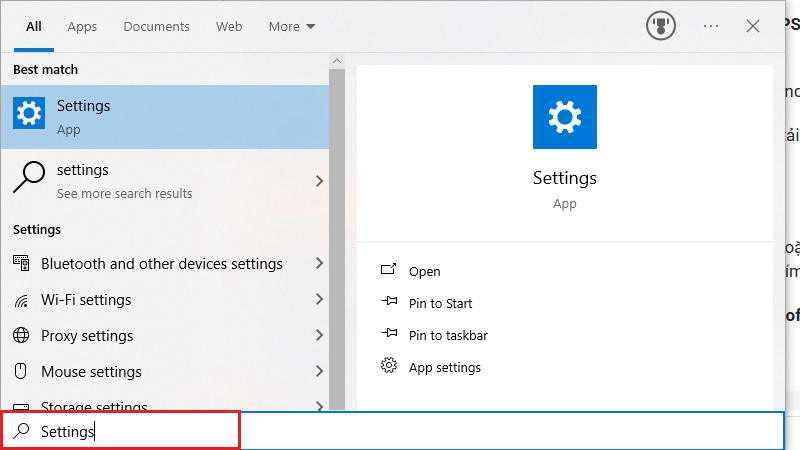Image resolution: width=800 pixels, height=450 pixels.
Task: Click the scroll up arrow of results list
Action: [337, 61]
